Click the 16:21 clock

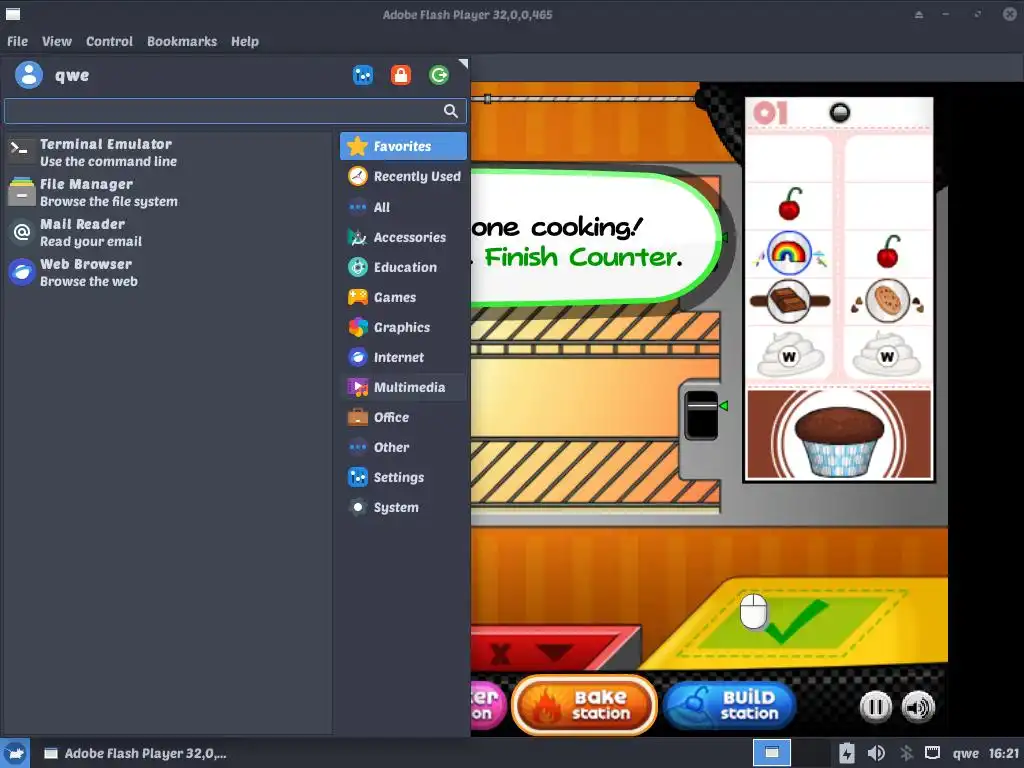coord(1004,753)
